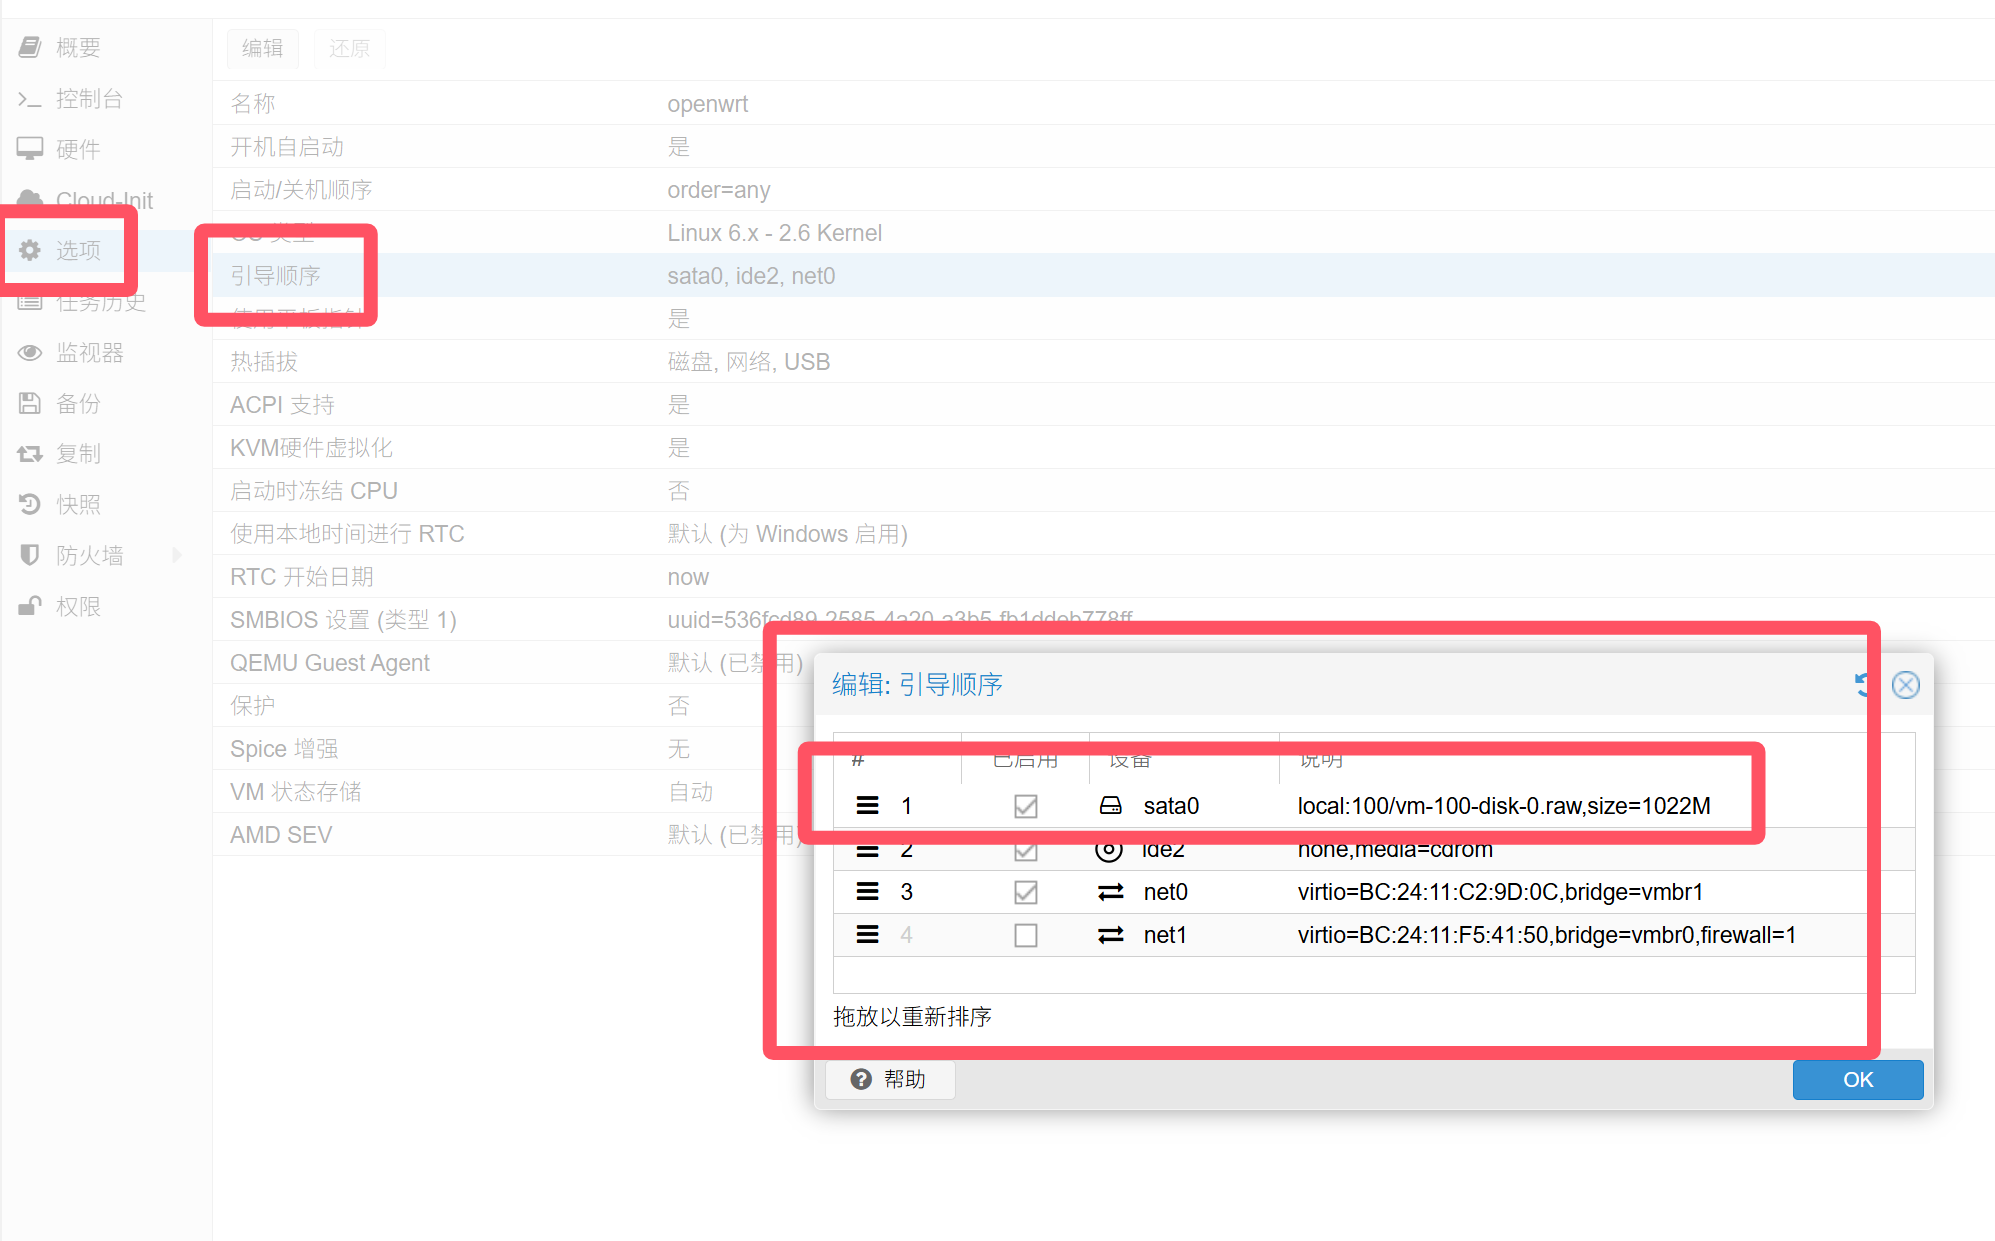This screenshot has width=1995, height=1241.
Task: Click the sata0 hard disk icon
Action: point(1110,806)
